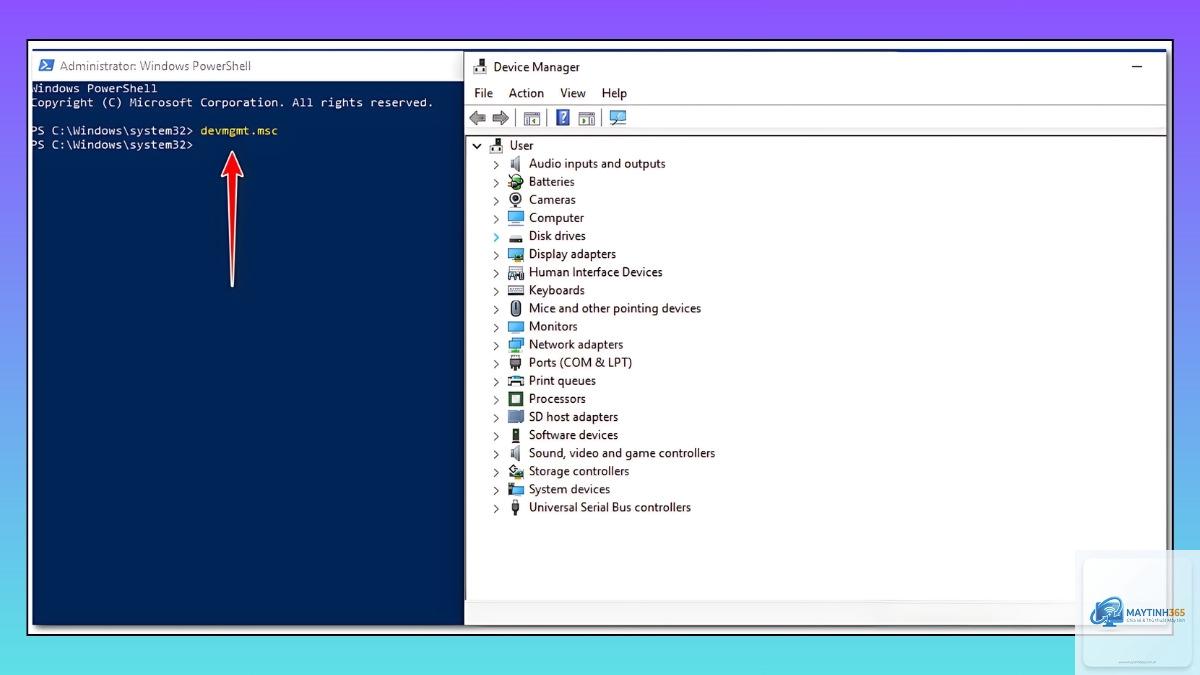
Task: Select the Ports (COM & LPT) label
Action: 580,363
